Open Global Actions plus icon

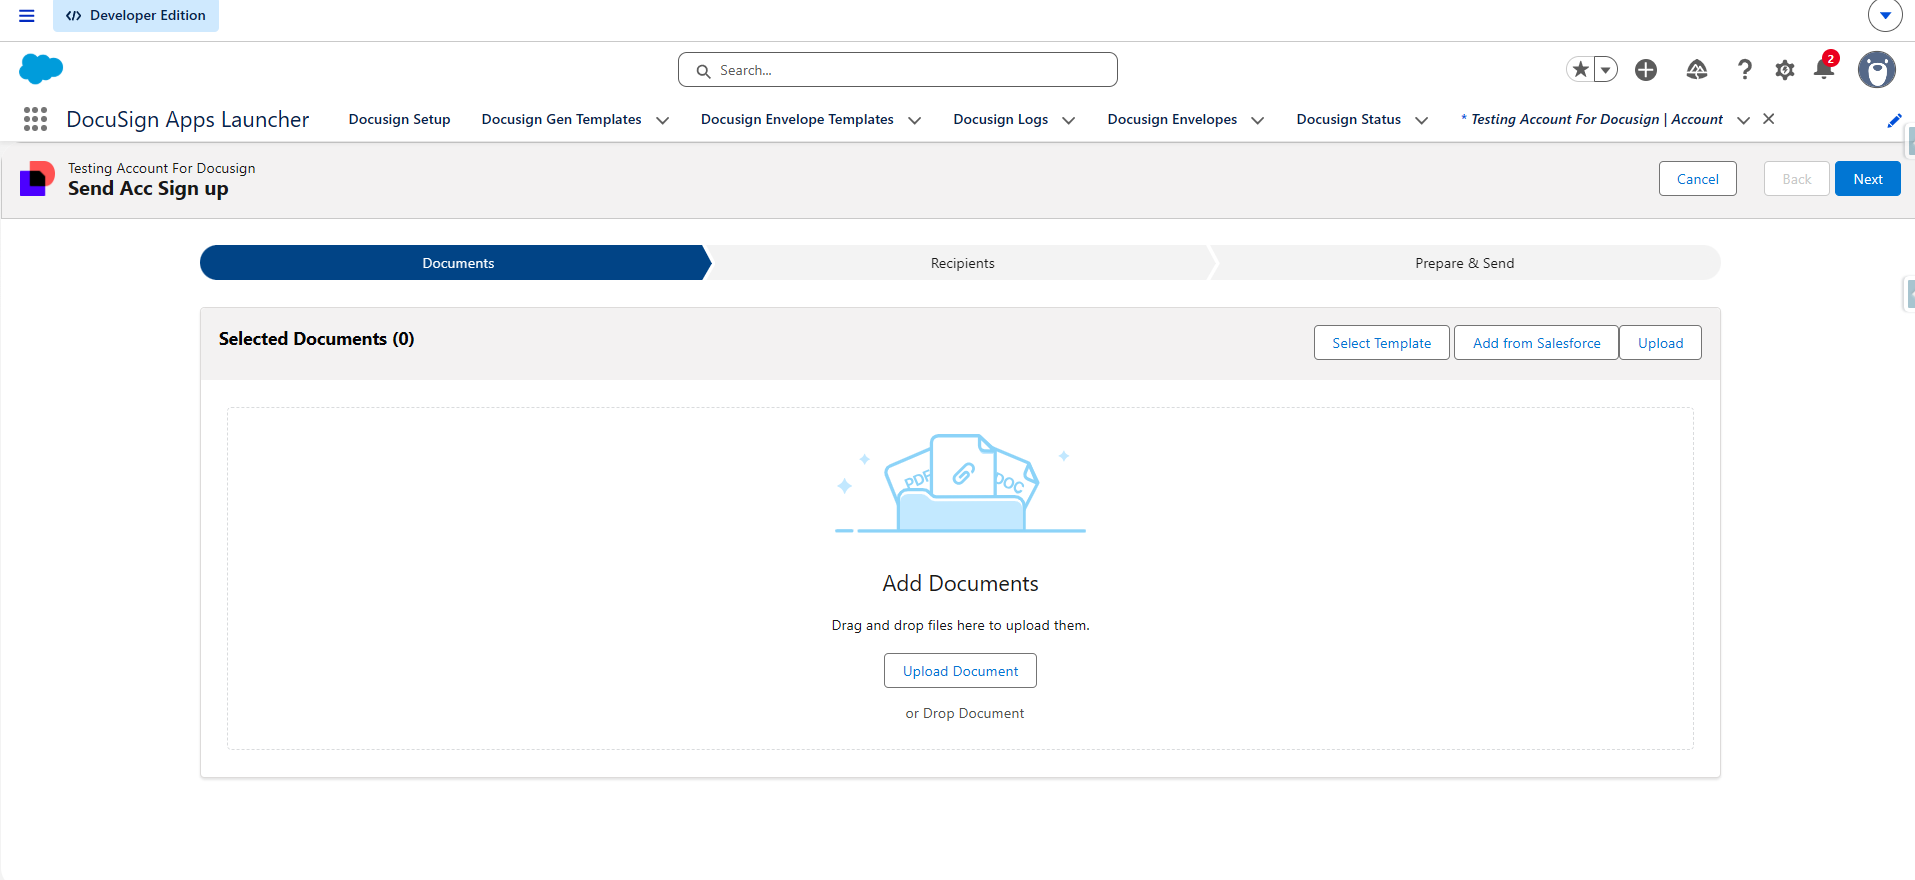[x=1646, y=69]
